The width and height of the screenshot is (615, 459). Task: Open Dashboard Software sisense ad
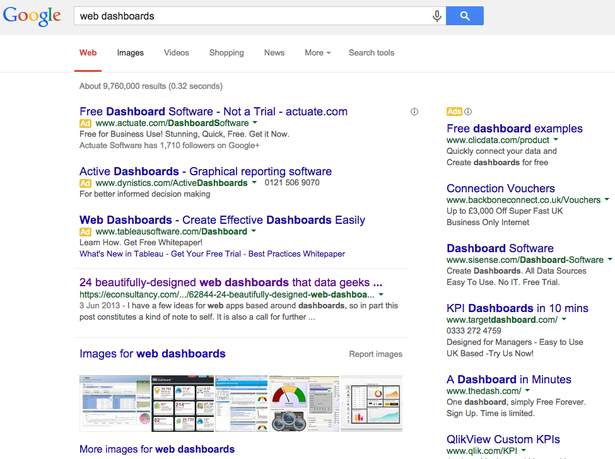(x=500, y=248)
